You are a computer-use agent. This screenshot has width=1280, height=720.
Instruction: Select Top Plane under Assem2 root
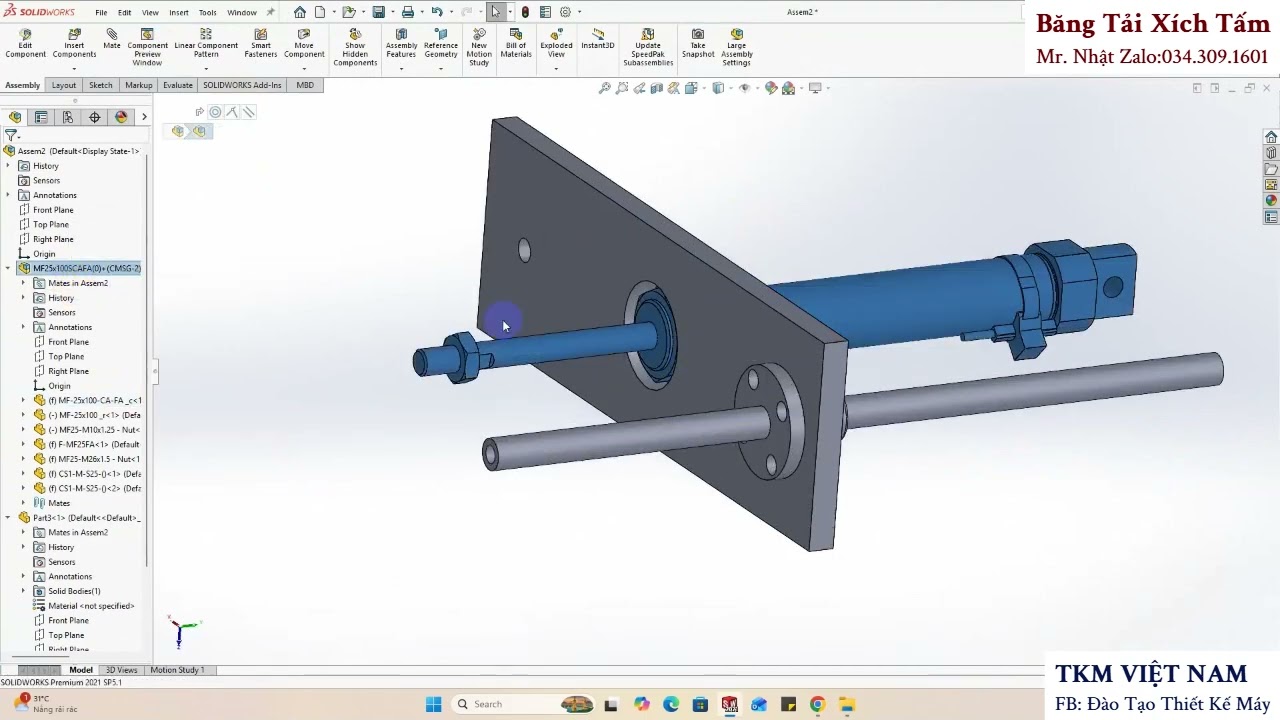click(x=51, y=224)
